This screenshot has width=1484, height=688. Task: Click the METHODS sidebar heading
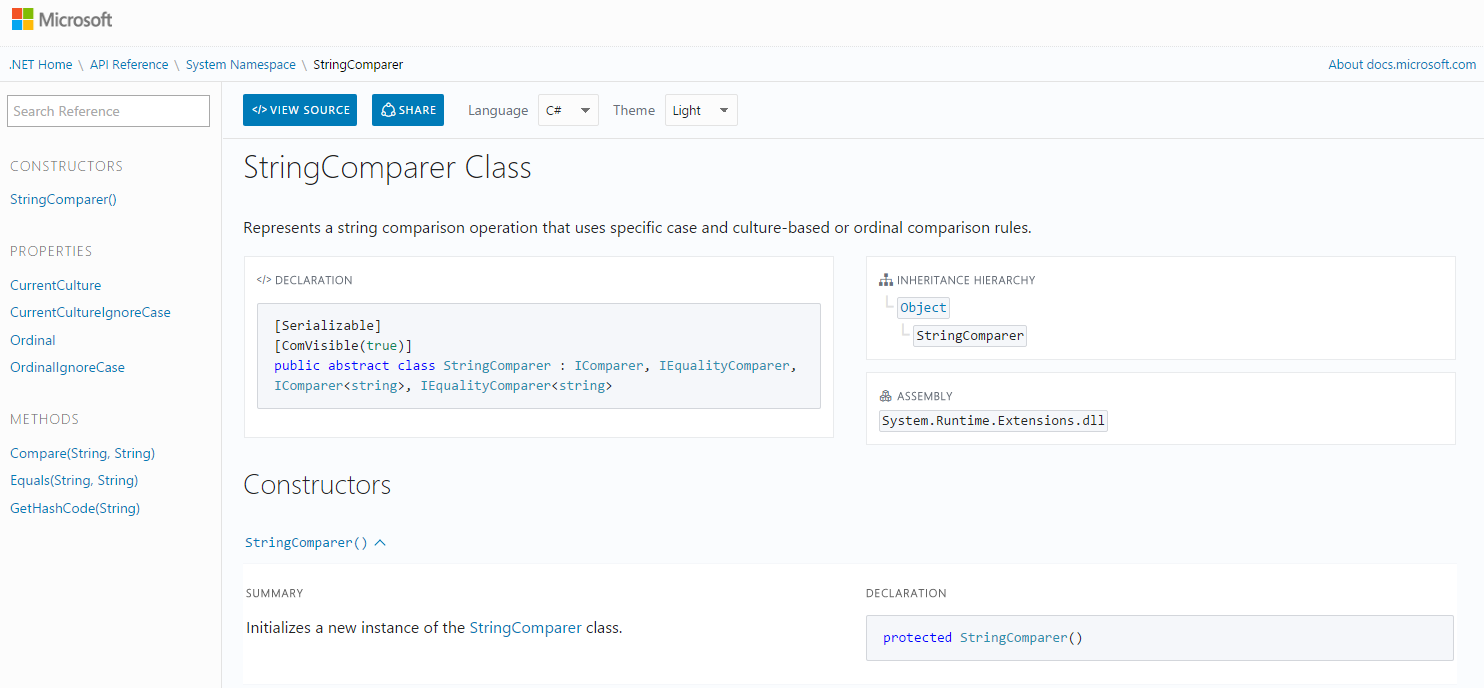[x=45, y=419]
